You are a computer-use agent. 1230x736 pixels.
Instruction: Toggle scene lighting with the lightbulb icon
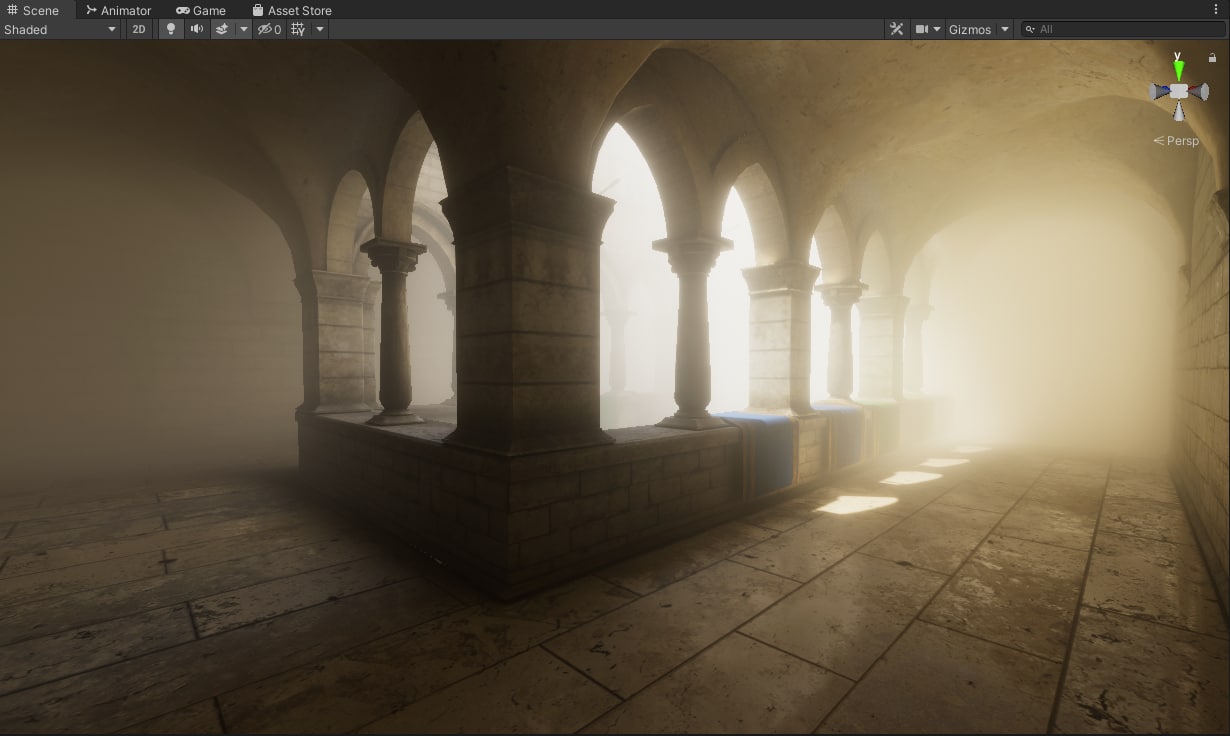(x=171, y=29)
